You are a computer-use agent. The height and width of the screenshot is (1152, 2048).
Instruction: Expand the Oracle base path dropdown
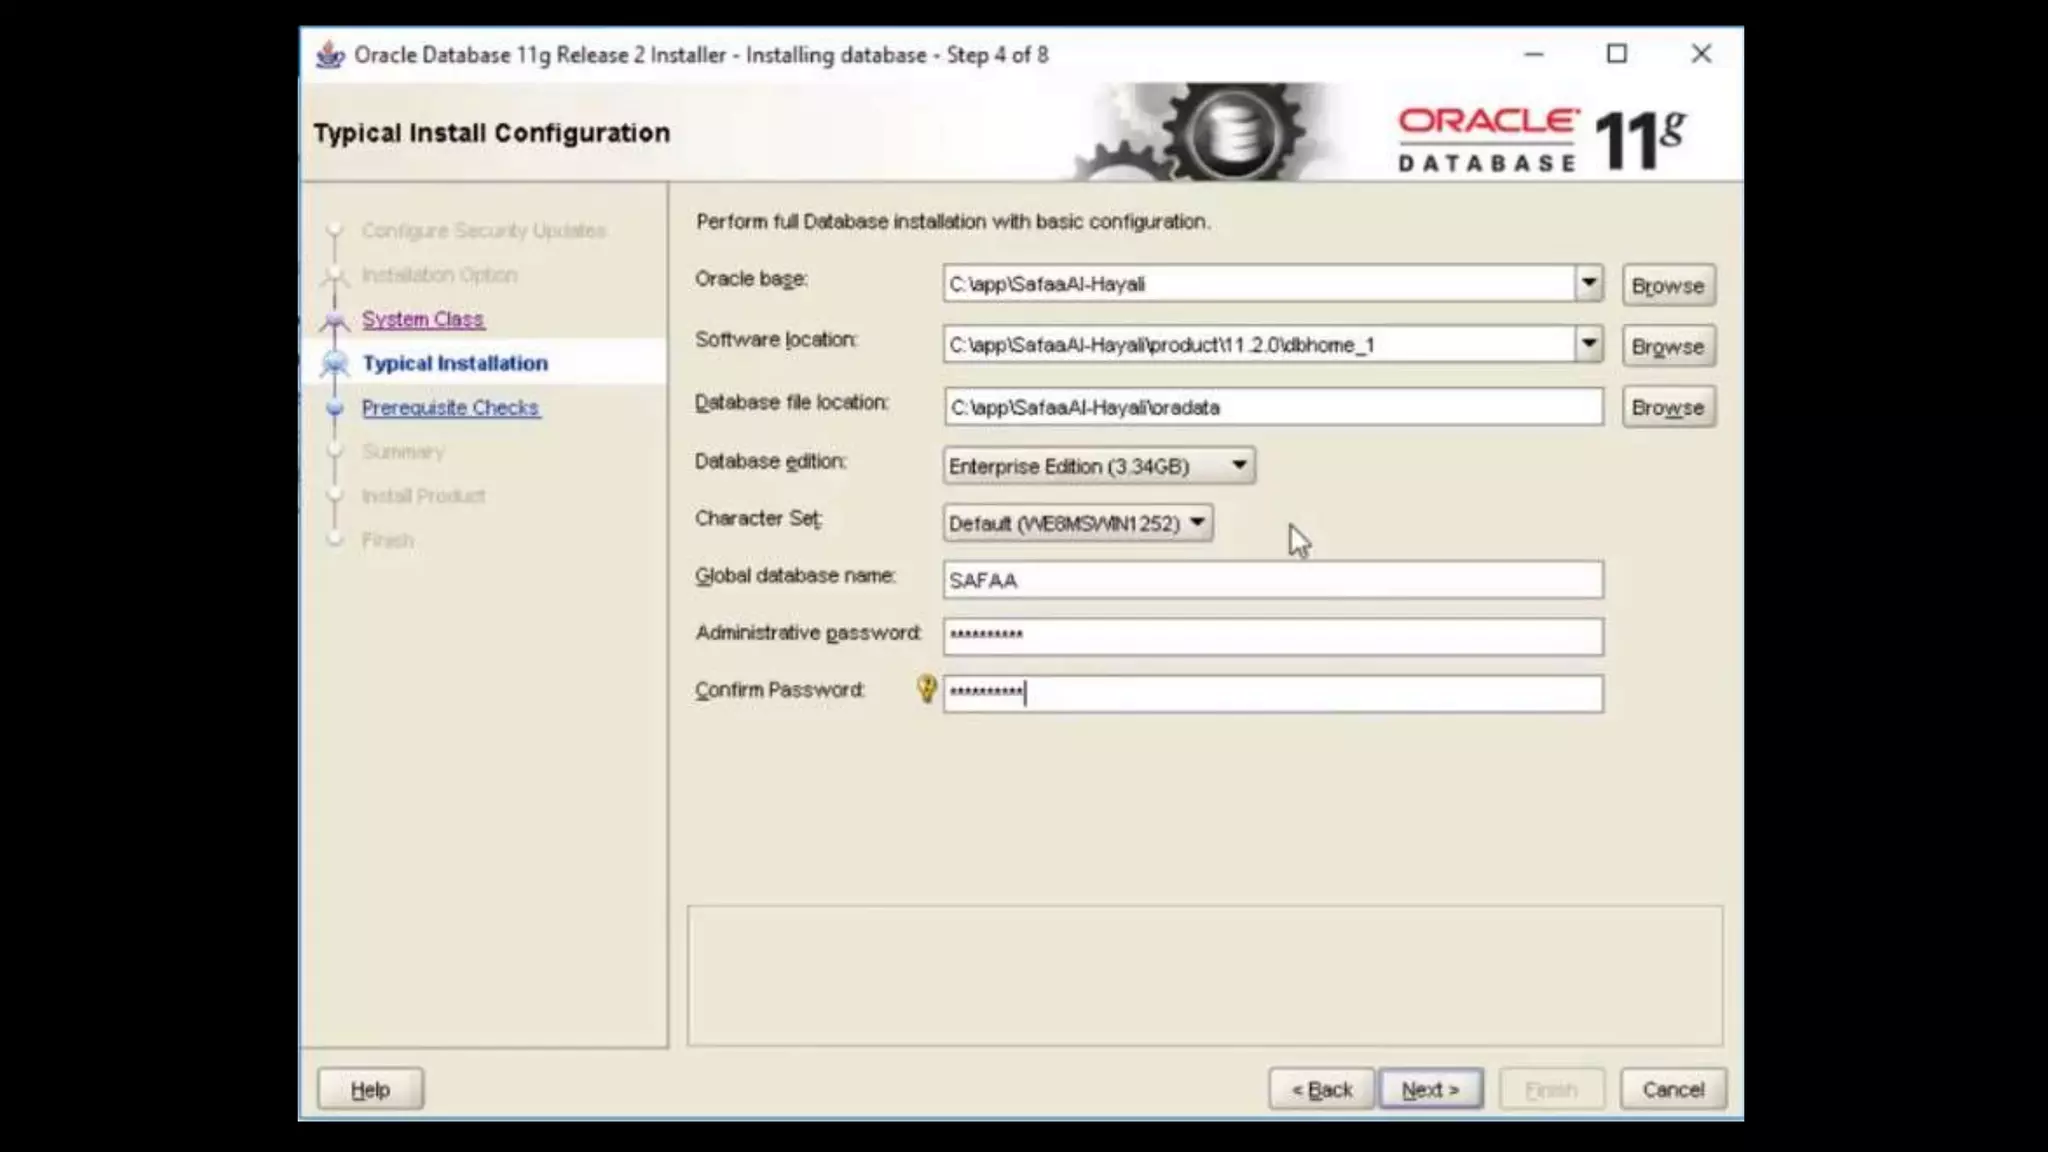tap(1588, 284)
